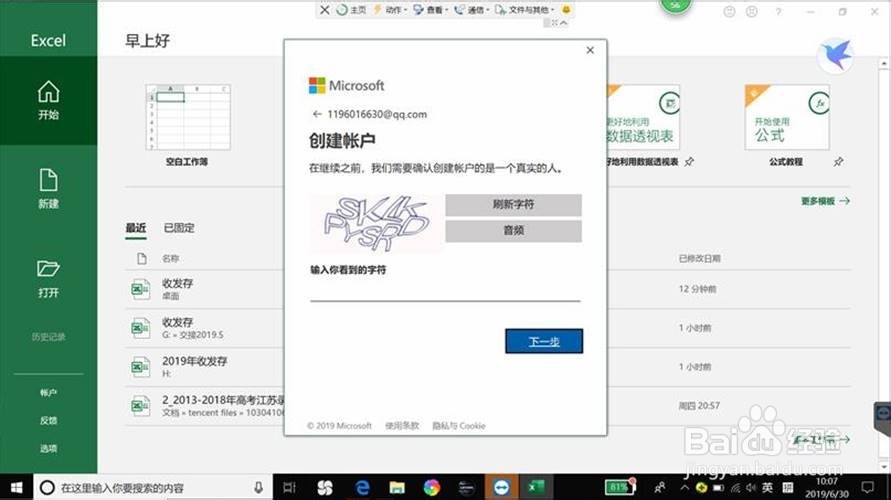
Task: Click the yellow smiley feedback icon in toolbar
Action: [566, 10]
